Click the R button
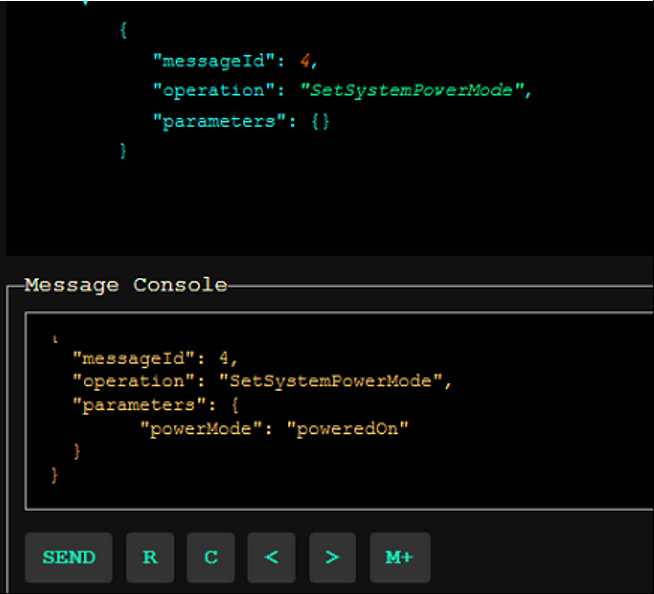Image resolution: width=654 pixels, height=594 pixels. pyautogui.click(x=150, y=557)
